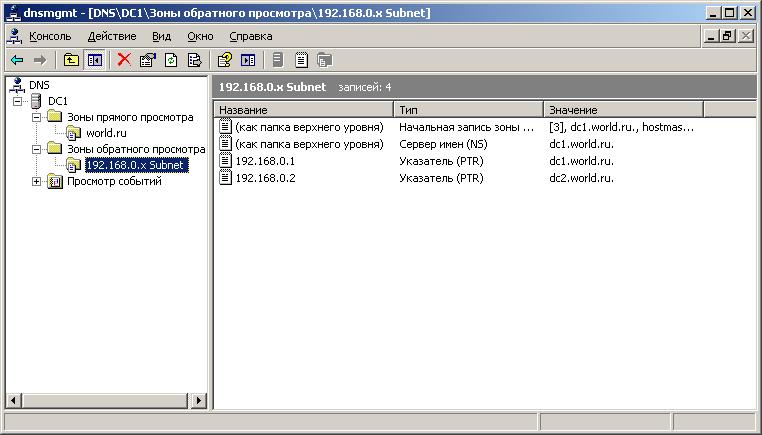The image size is (762, 435).
Task: Select the 192.168.0.1 record name
Action: (x=265, y=161)
